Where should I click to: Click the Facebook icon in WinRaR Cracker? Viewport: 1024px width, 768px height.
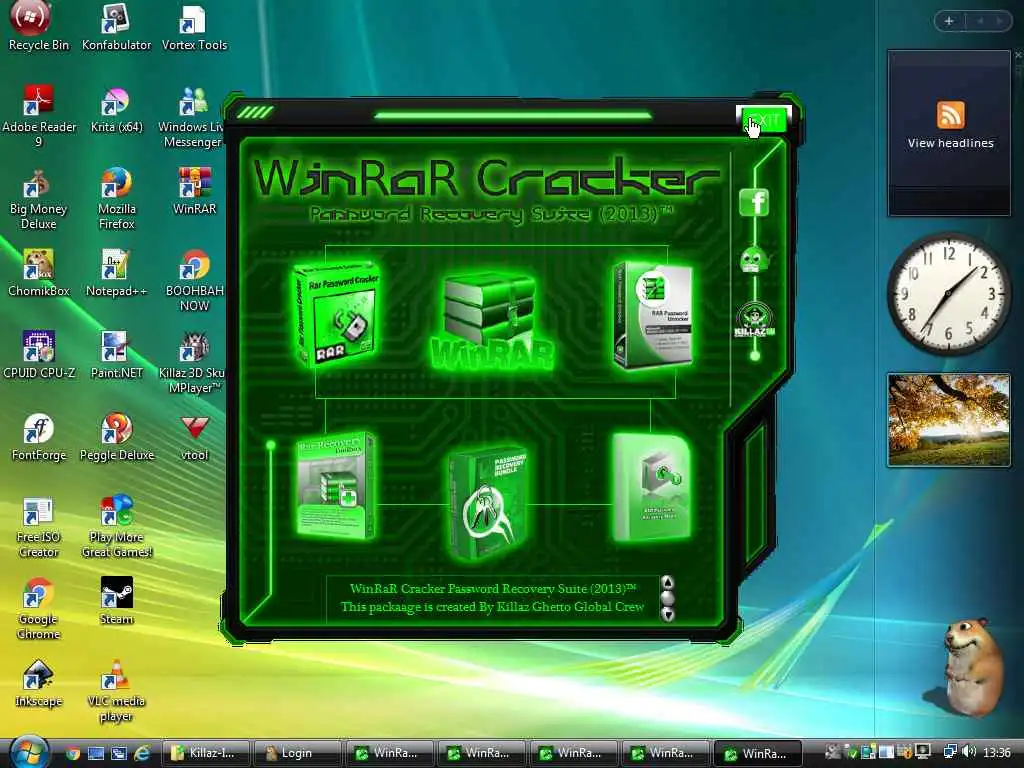coord(754,202)
